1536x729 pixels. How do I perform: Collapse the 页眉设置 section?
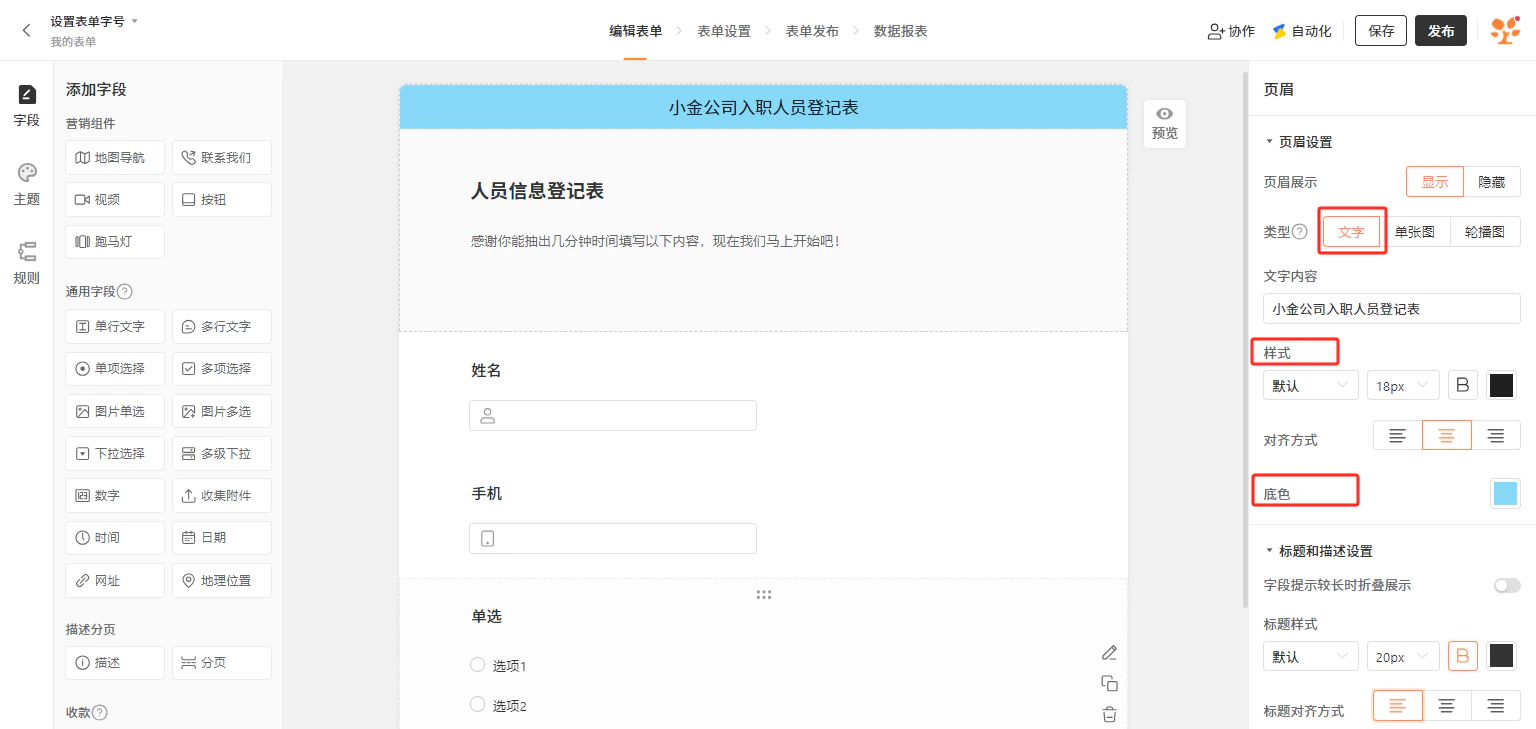[x=1270, y=142]
